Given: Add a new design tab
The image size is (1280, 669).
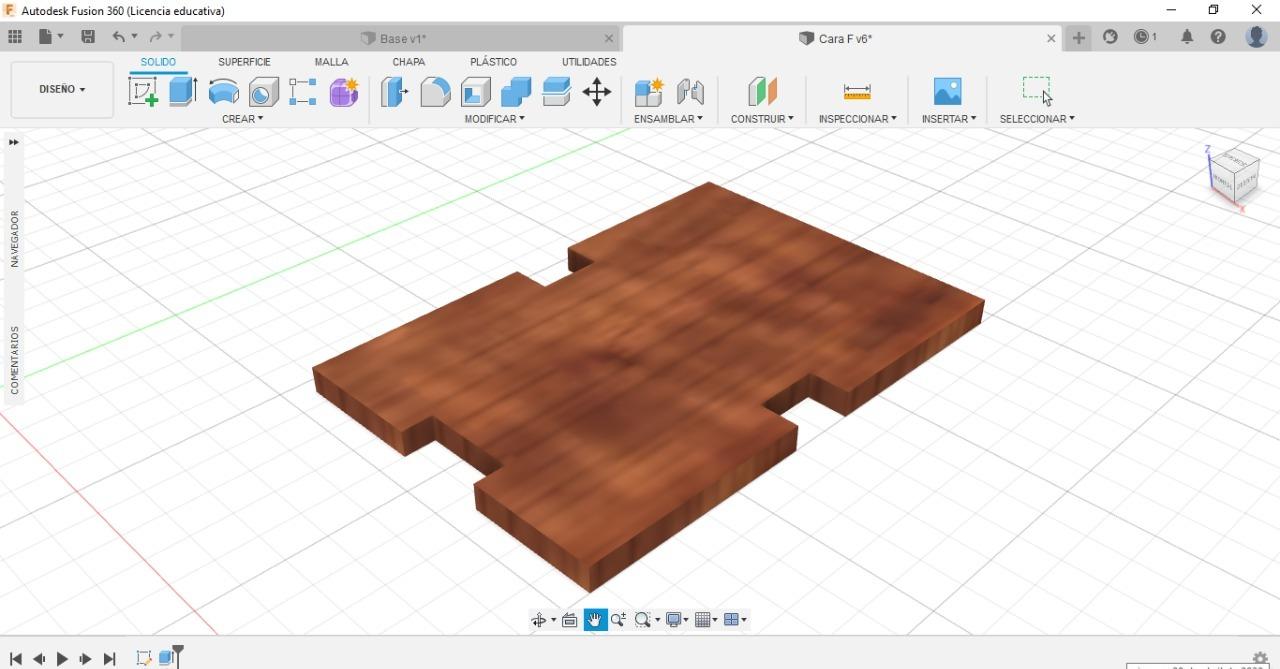Looking at the screenshot, I should [1079, 38].
